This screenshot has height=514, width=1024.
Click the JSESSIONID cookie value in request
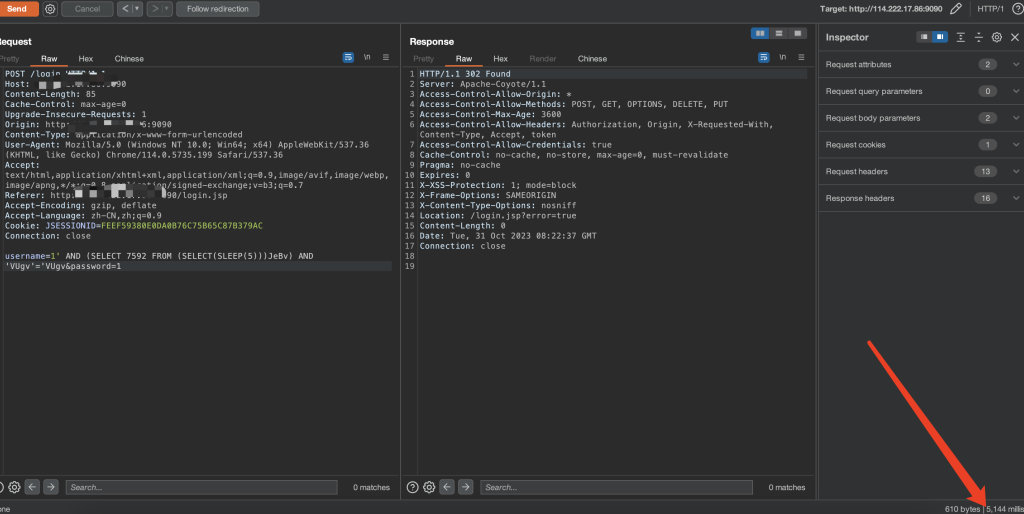click(182, 226)
